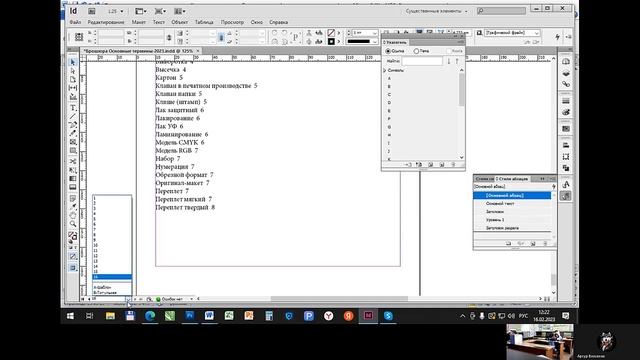Click the horizontal document scrollbar
640x360 pixels.
tap(339, 299)
